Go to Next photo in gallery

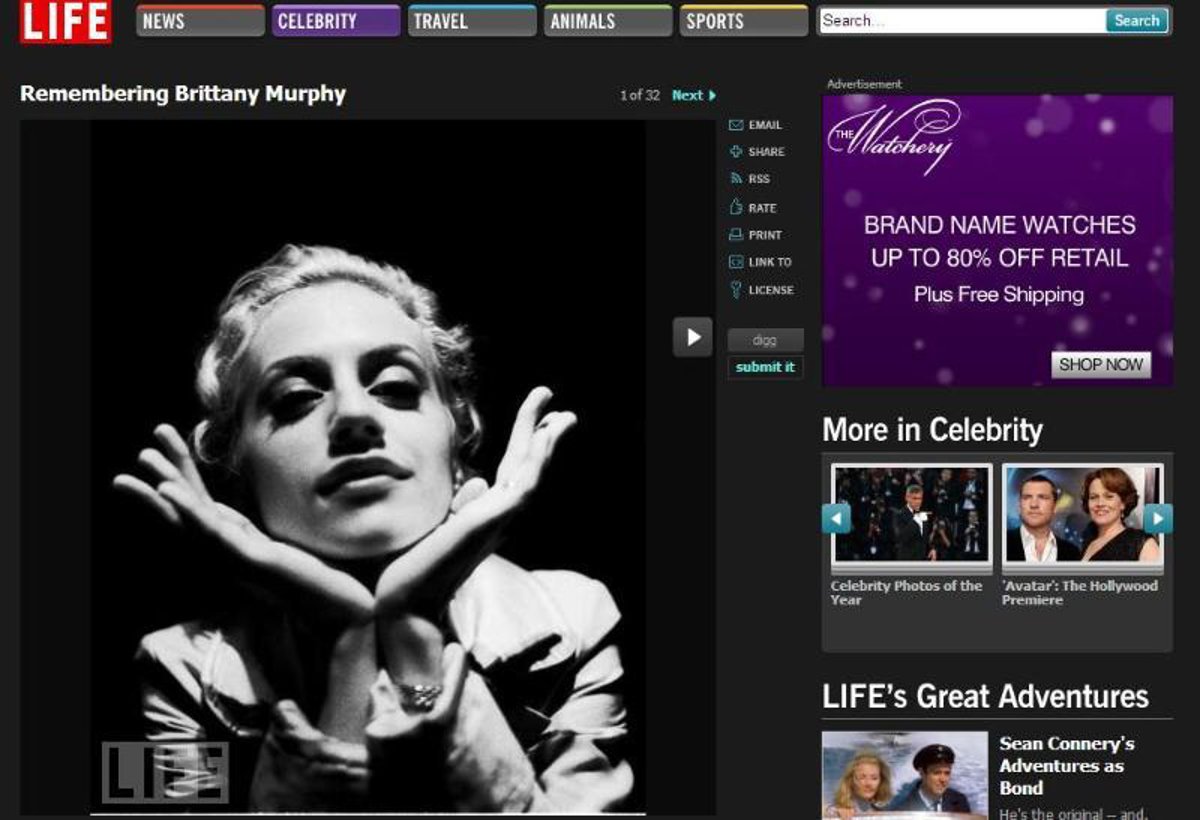tap(693, 95)
